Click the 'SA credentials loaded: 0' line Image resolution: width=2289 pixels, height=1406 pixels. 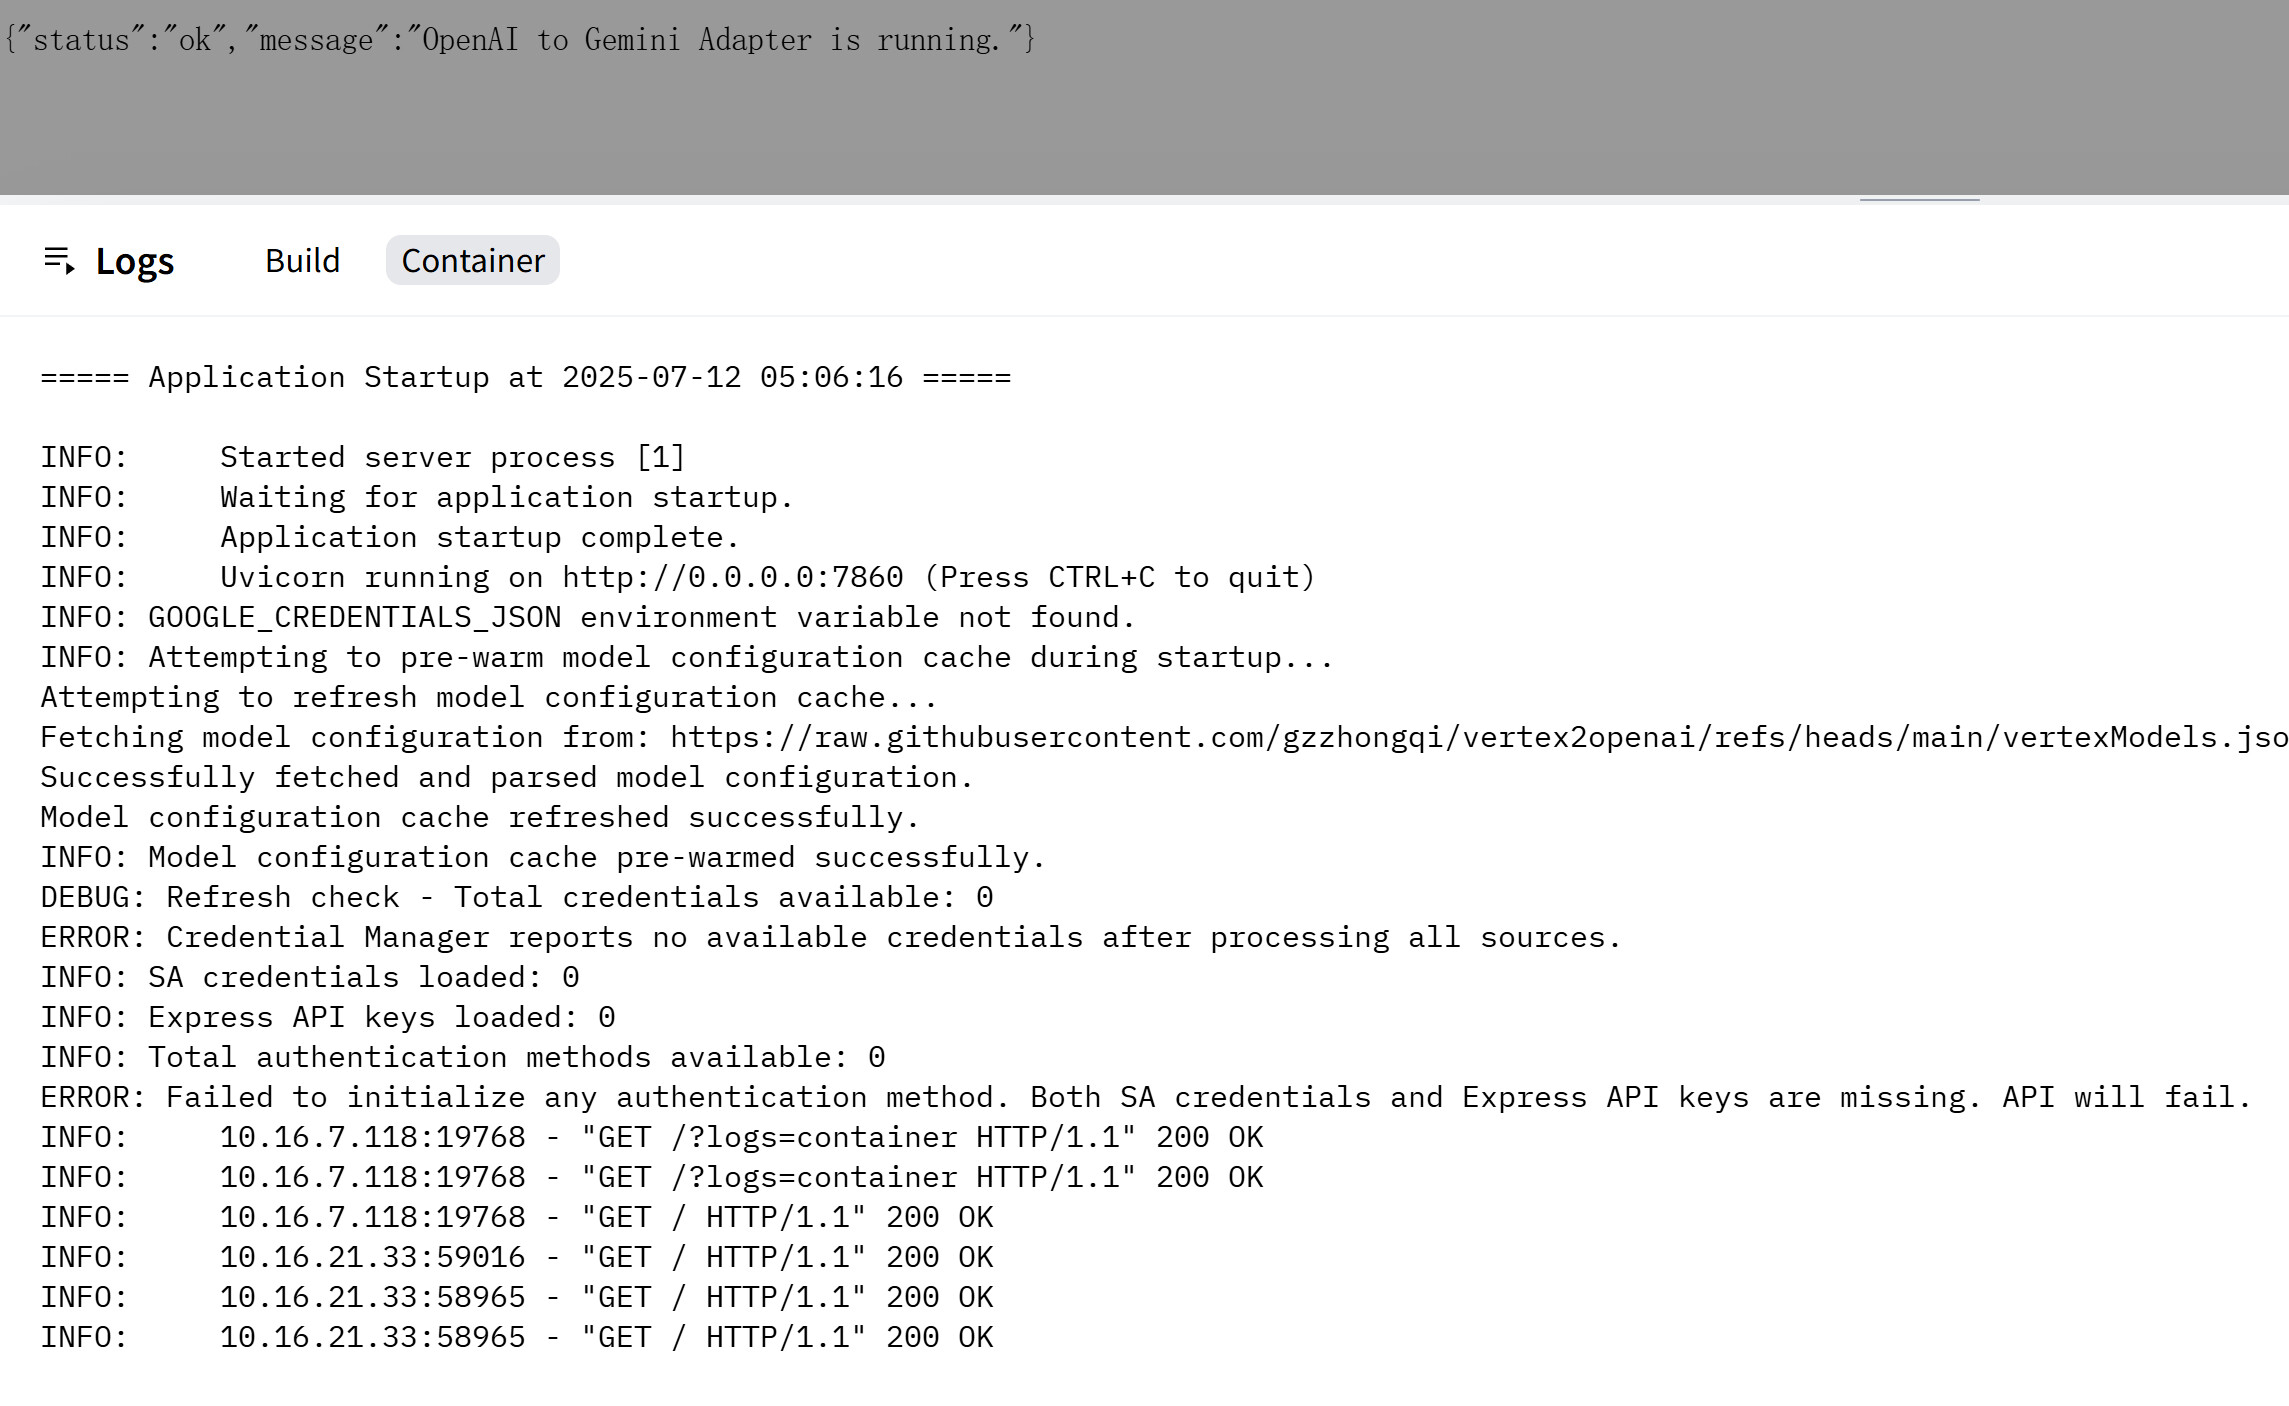[310, 978]
